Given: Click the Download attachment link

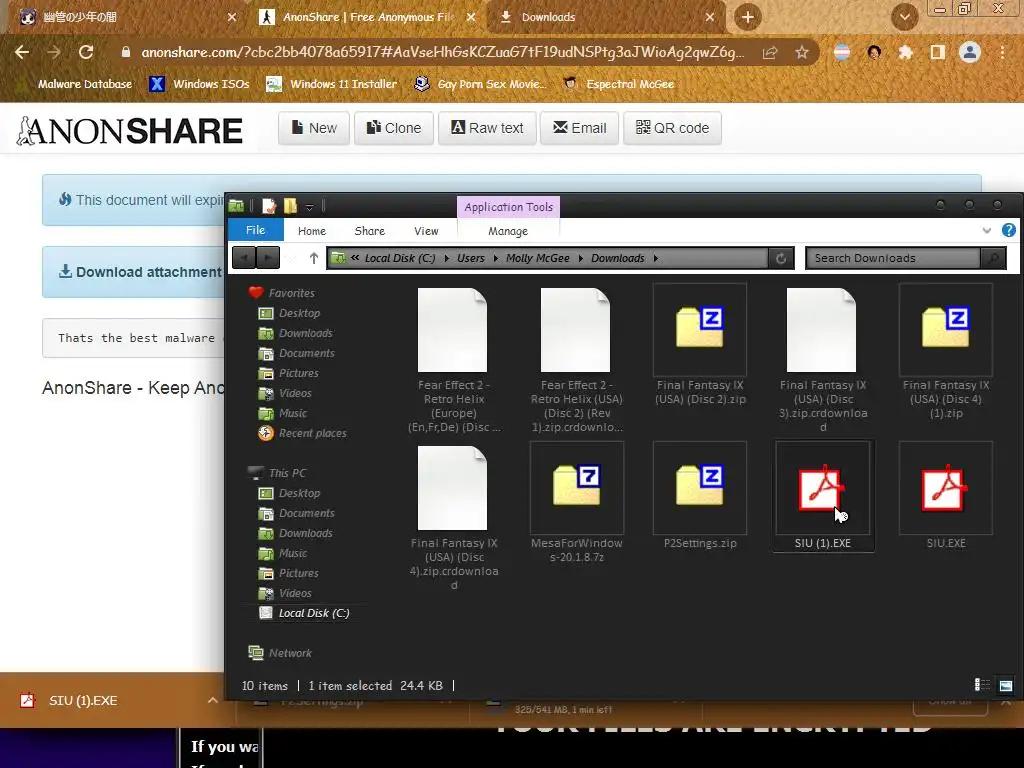Looking at the screenshot, I should pos(140,272).
